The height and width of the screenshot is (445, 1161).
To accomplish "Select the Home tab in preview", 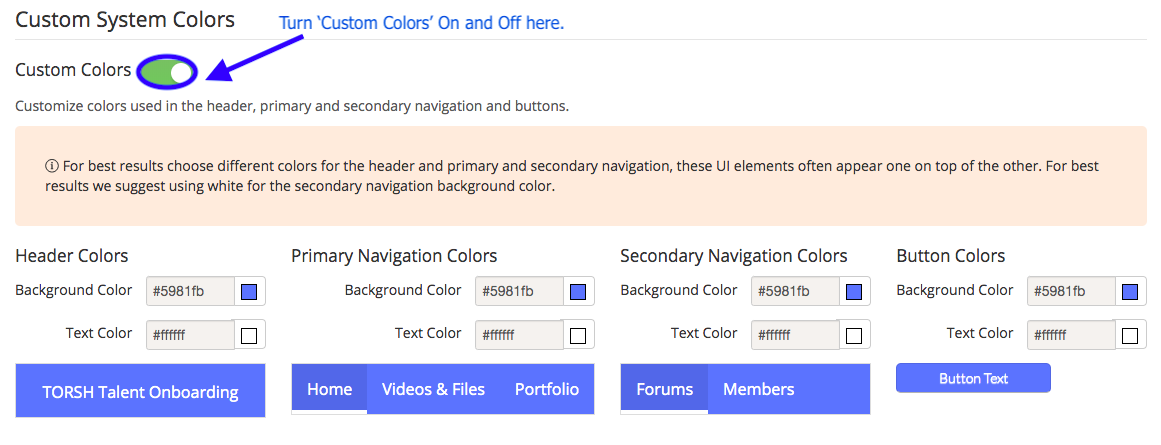I will coord(329,389).
